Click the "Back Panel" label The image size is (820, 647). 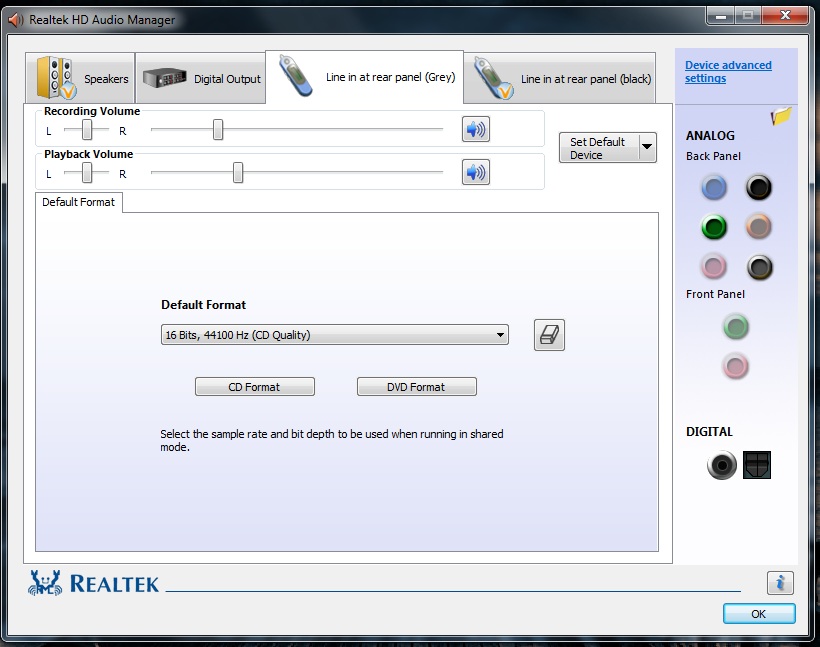(x=713, y=156)
